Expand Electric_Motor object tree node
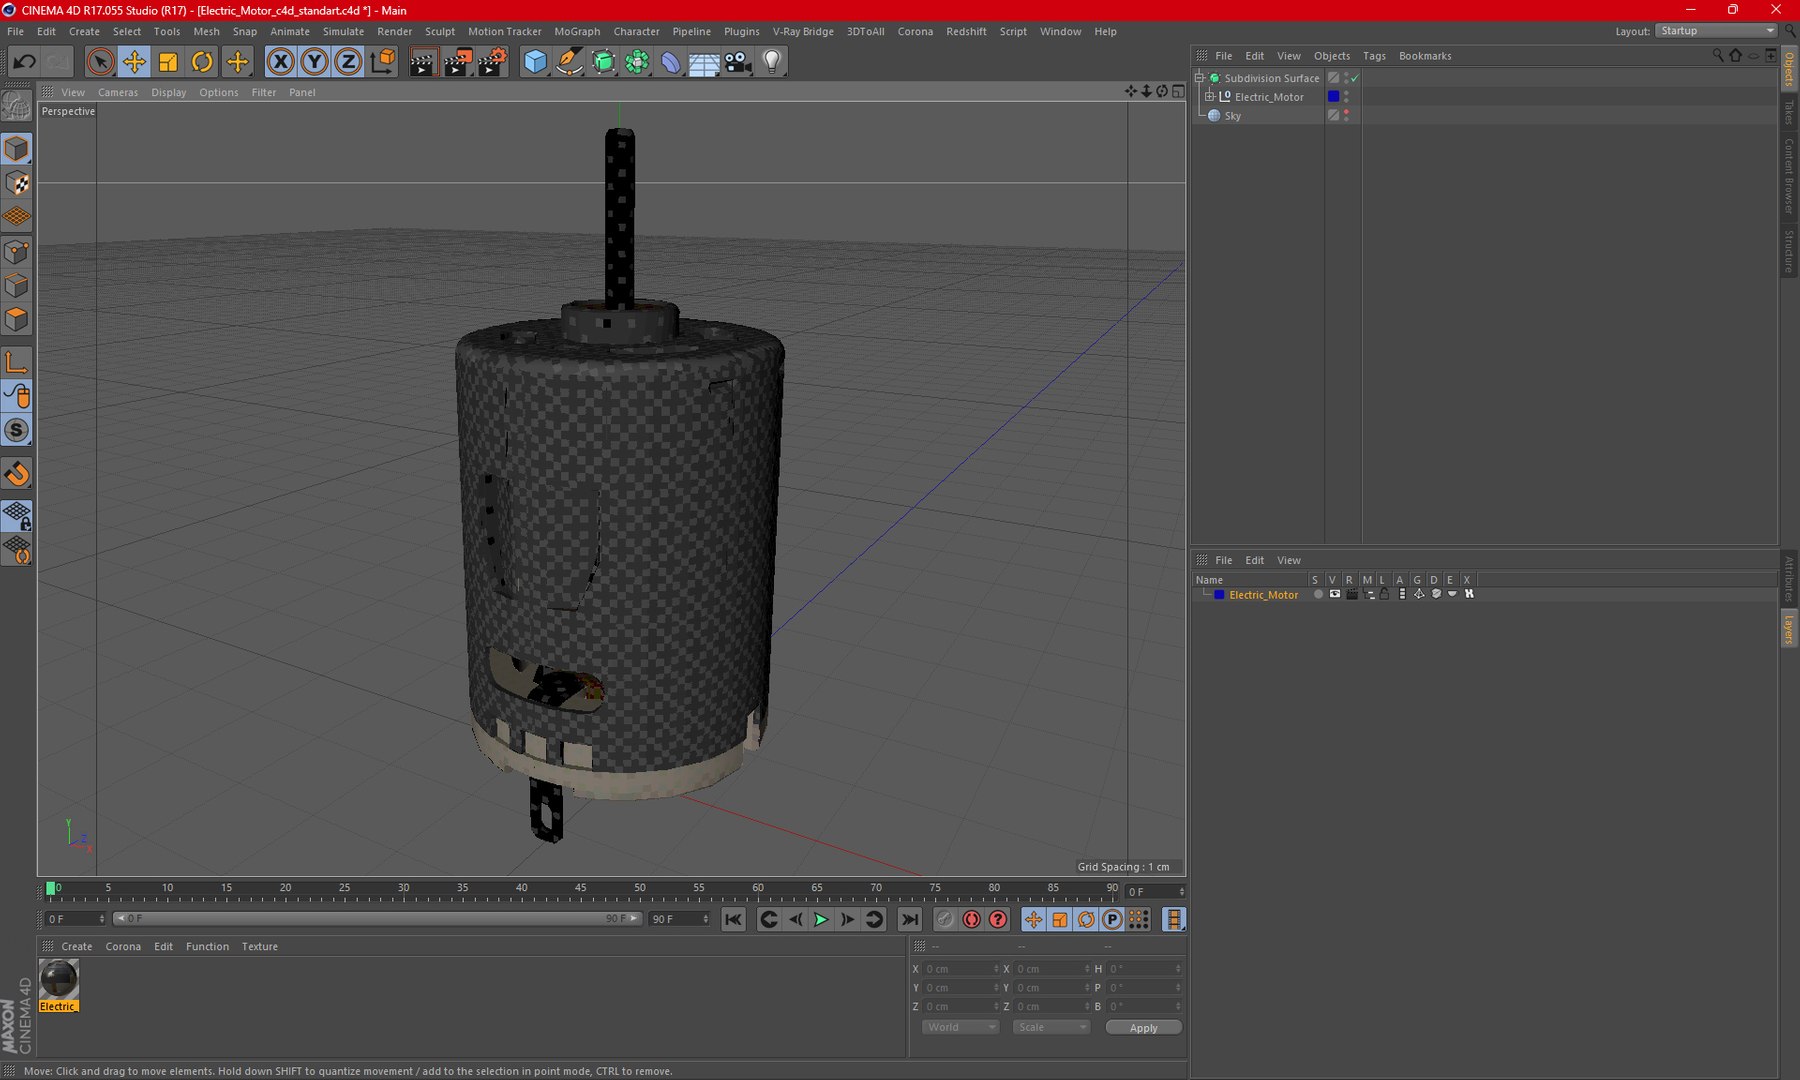Screen dimensions: 1800x1080 click(1209, 97)
